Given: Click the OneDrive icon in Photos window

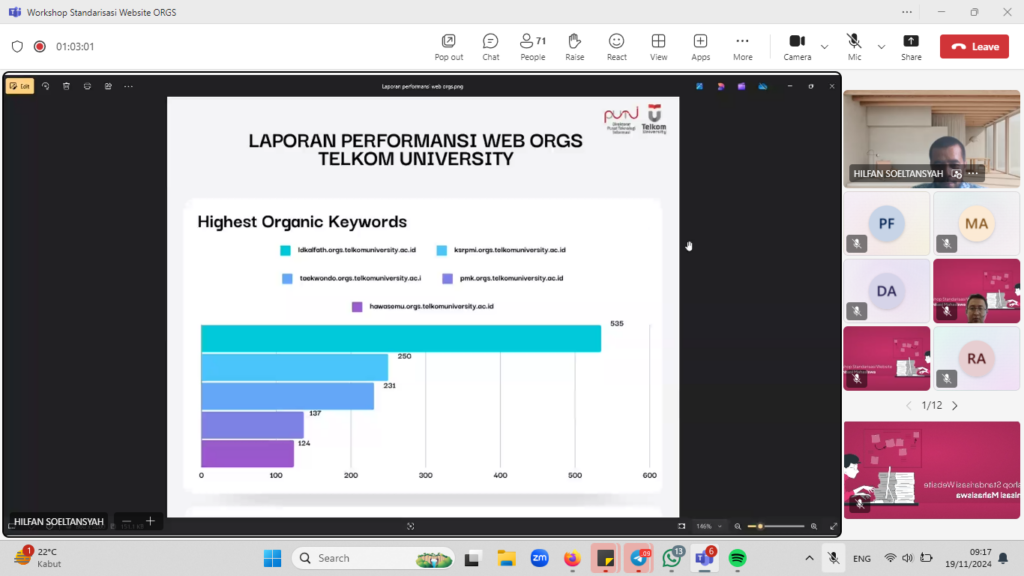Looking at the screenshot, I should [762, 86].
